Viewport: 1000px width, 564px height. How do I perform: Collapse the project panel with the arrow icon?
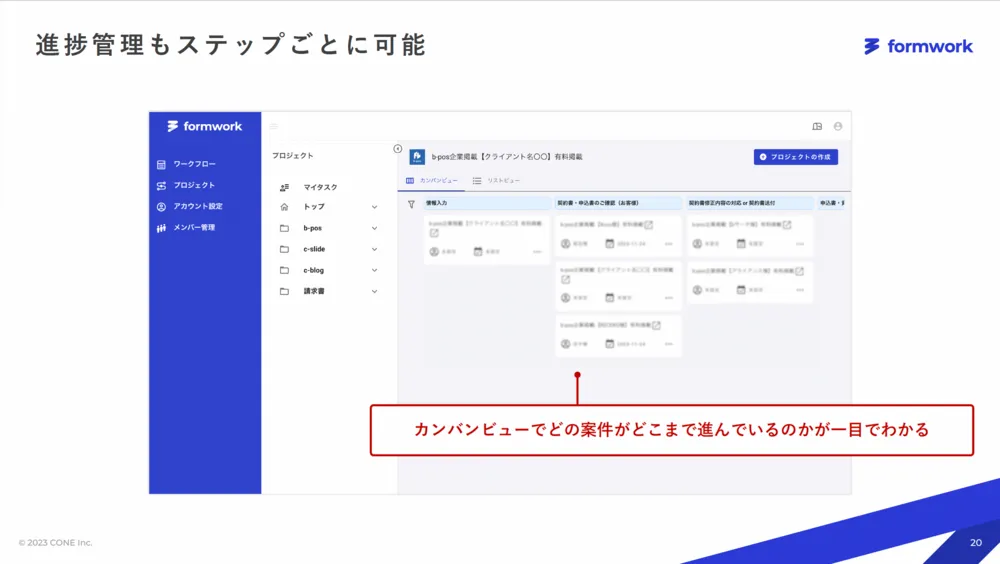(397, 149)
